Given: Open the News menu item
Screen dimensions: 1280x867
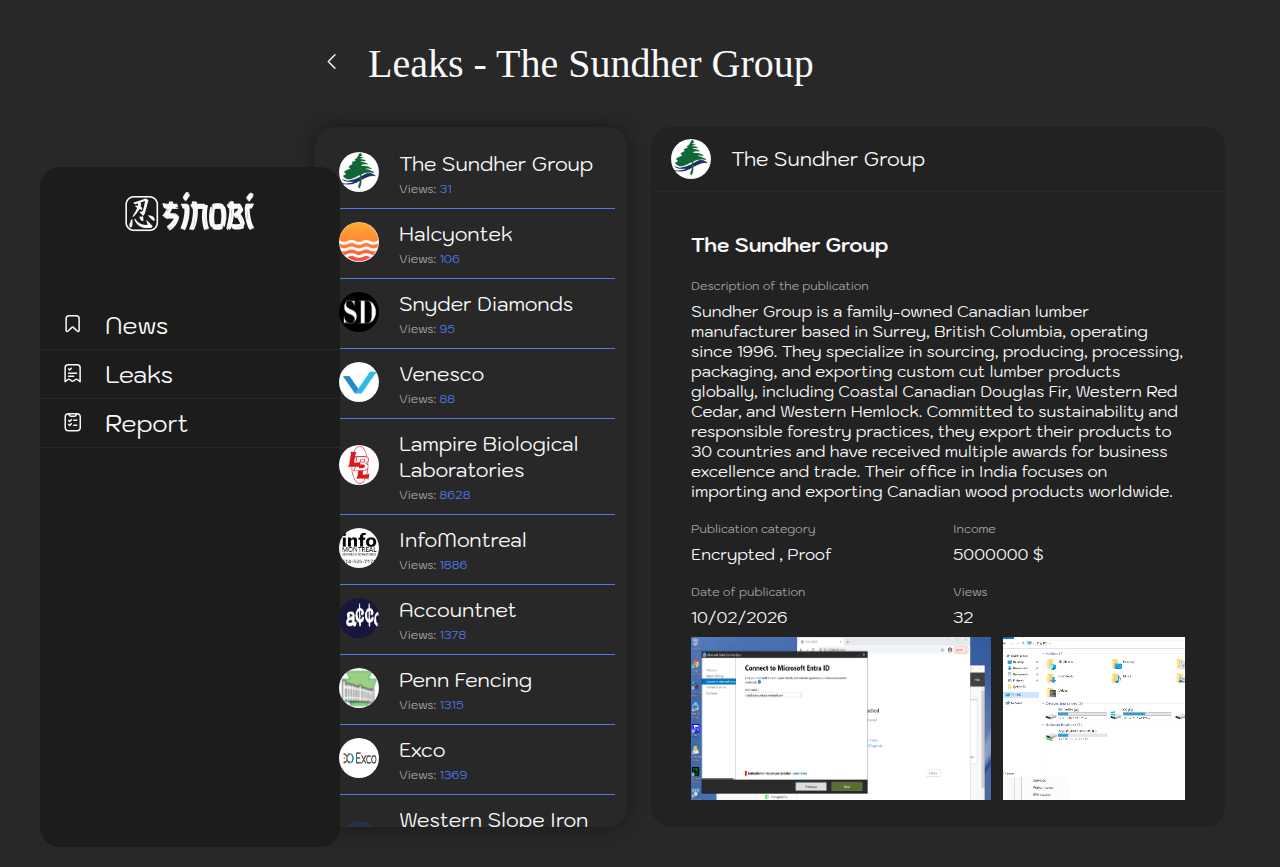Looking at the screenshot, I should [x=137, y=326].
